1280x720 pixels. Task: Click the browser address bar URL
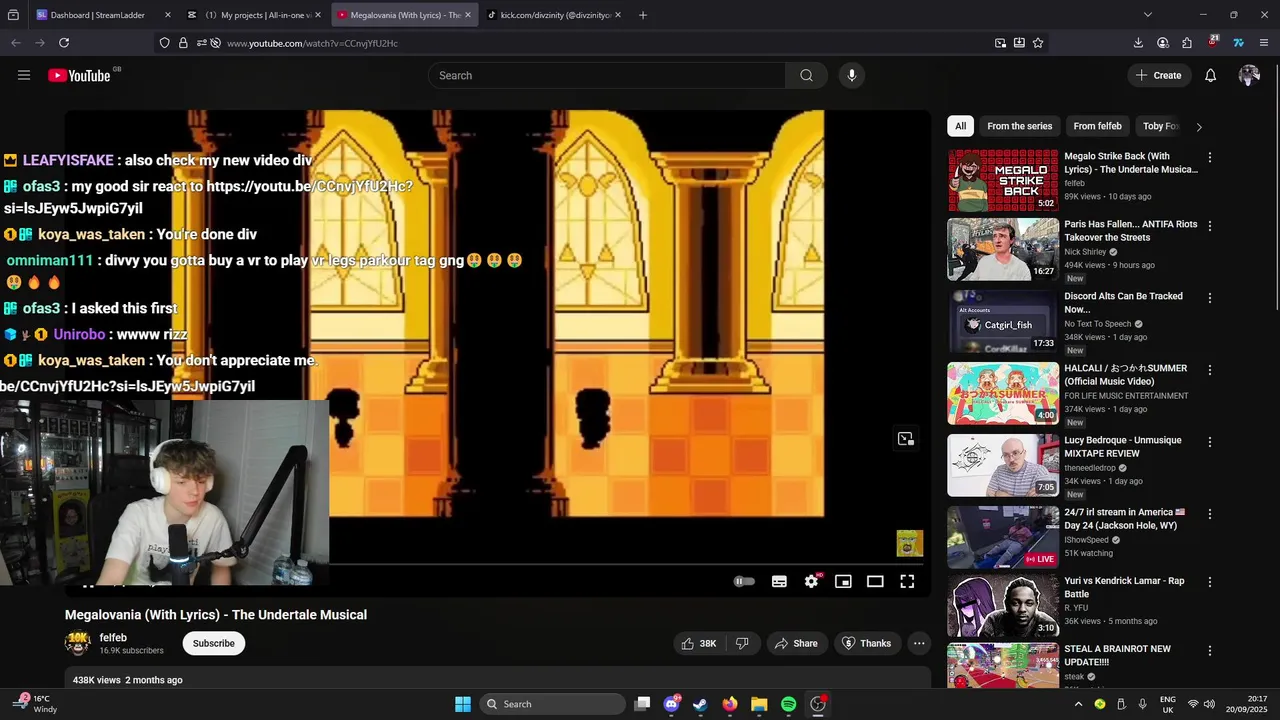[x=312, y=43]
